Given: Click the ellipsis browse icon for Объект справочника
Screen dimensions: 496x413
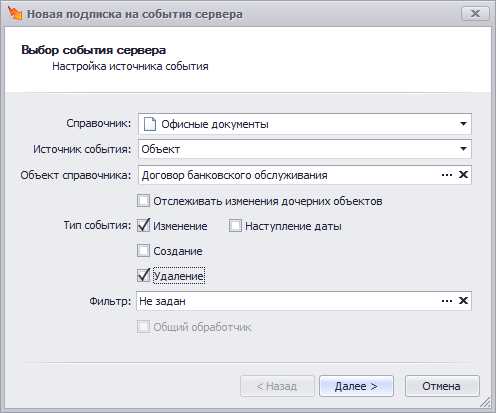Looking at the screenshot, I should pos(447,175).
